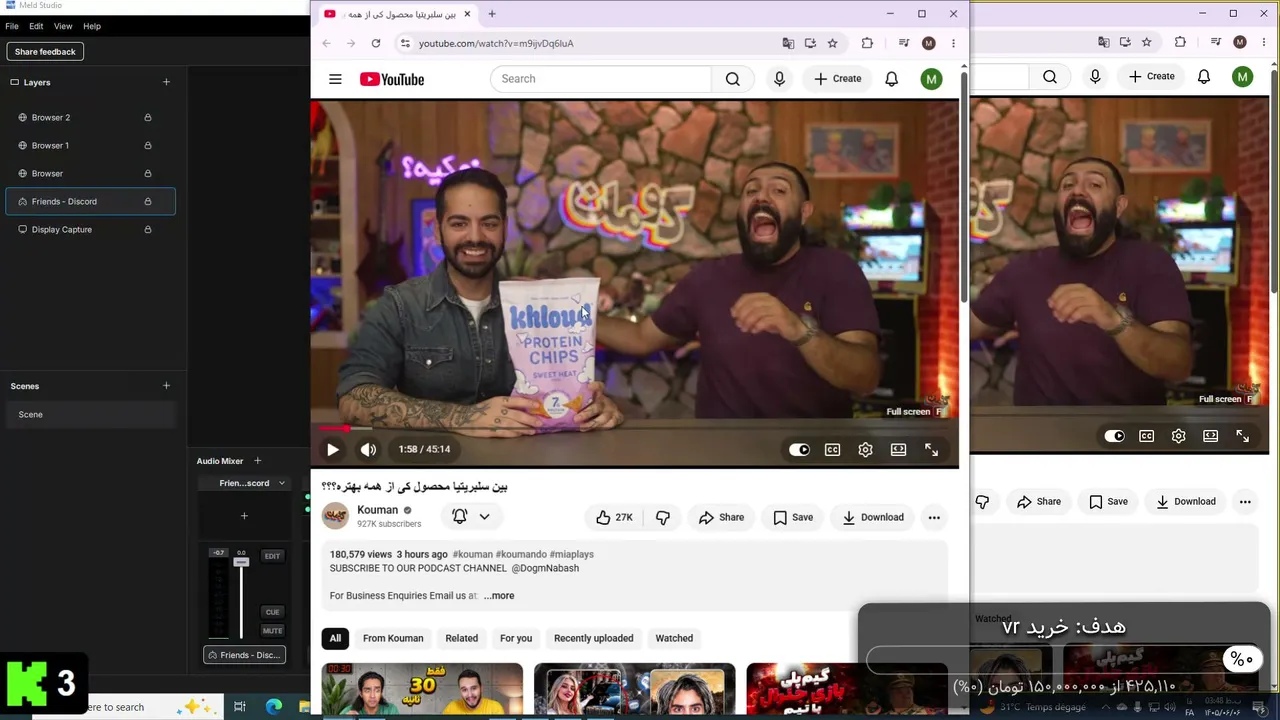Toggle lock on Browser 2 layer

148,118
